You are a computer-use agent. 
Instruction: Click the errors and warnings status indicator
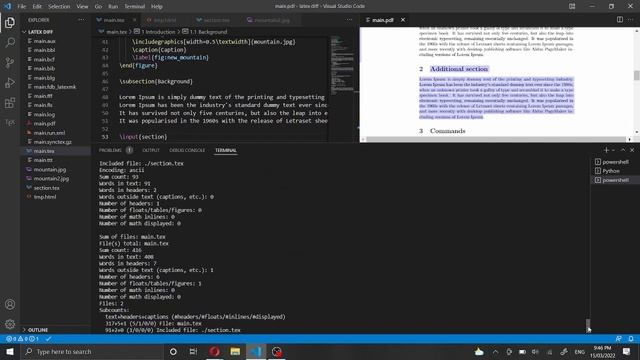[x=22, y=339]
